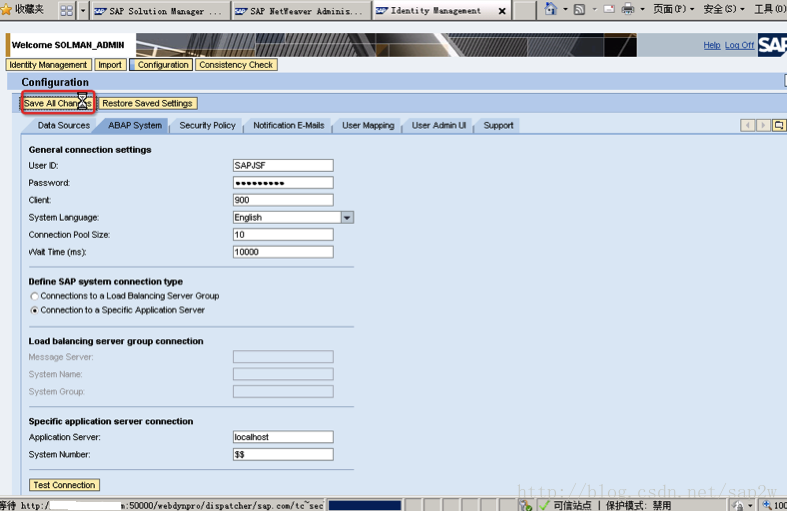The image size is (788, 512).
Task: Select Connection to a Specific Application Server
Action: coord(34,311)
